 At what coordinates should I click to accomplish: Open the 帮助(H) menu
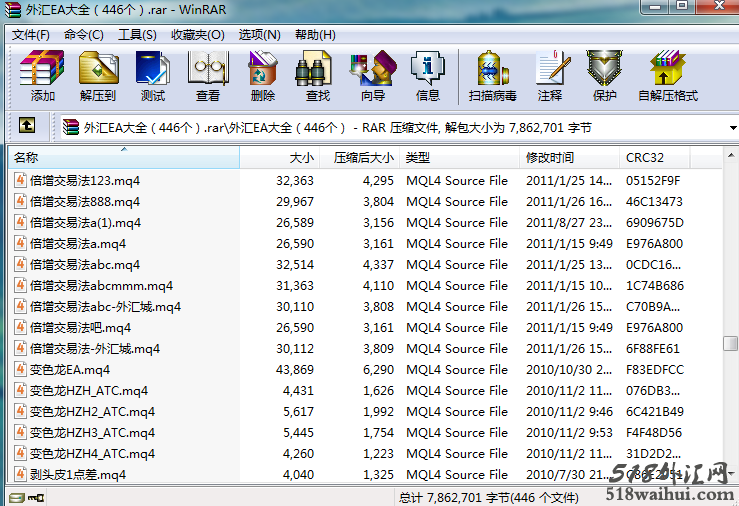(x=315, y=35)
